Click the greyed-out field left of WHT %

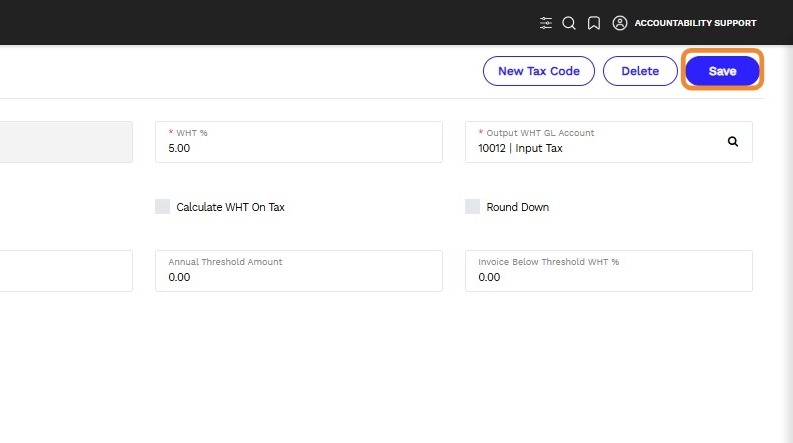tap(65, 142)
